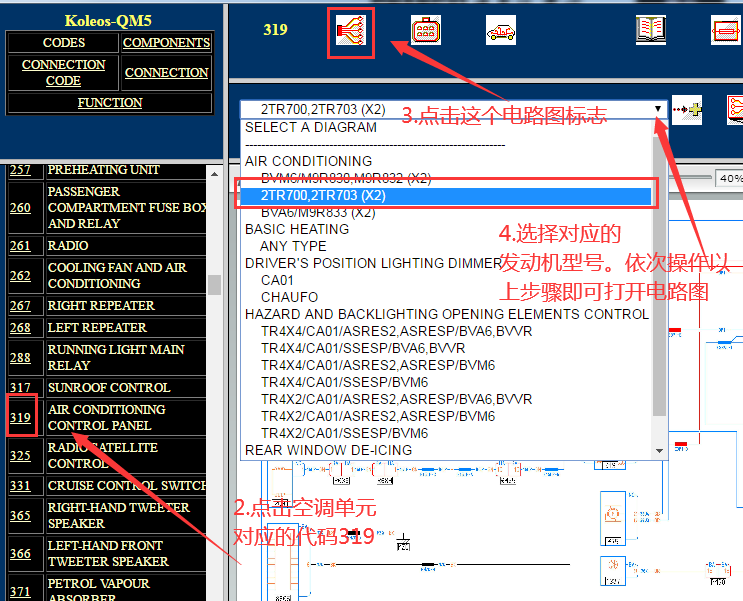Click the dropdown list scrollbar thumb
Viewport: 743px width, 601px height.
(659, 277)
